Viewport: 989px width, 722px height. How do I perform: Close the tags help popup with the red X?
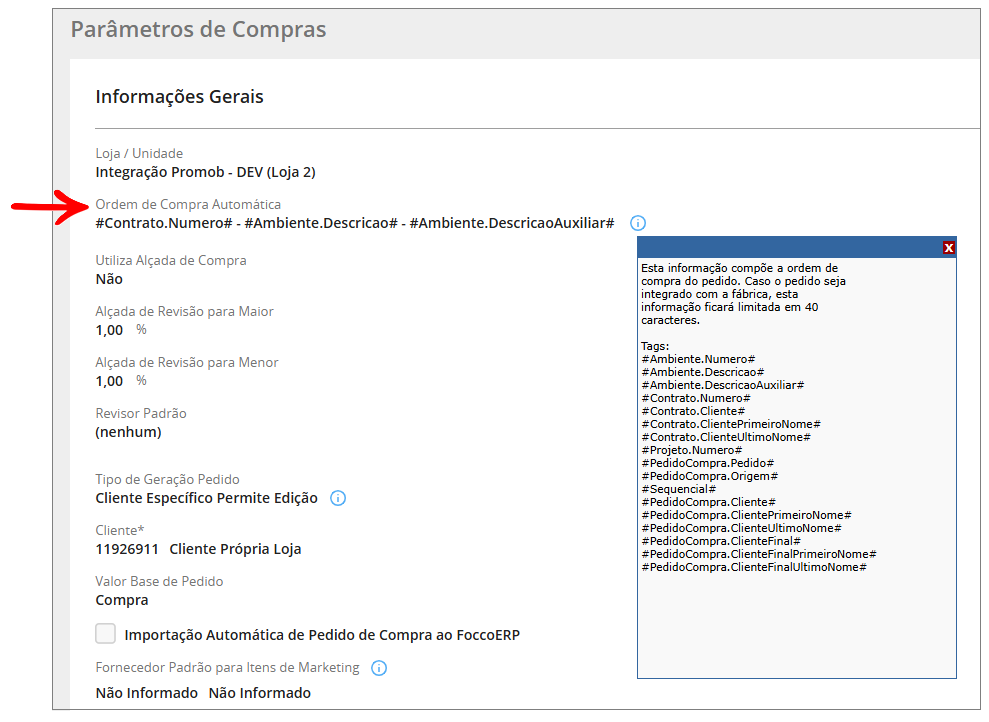click(949, 248)
